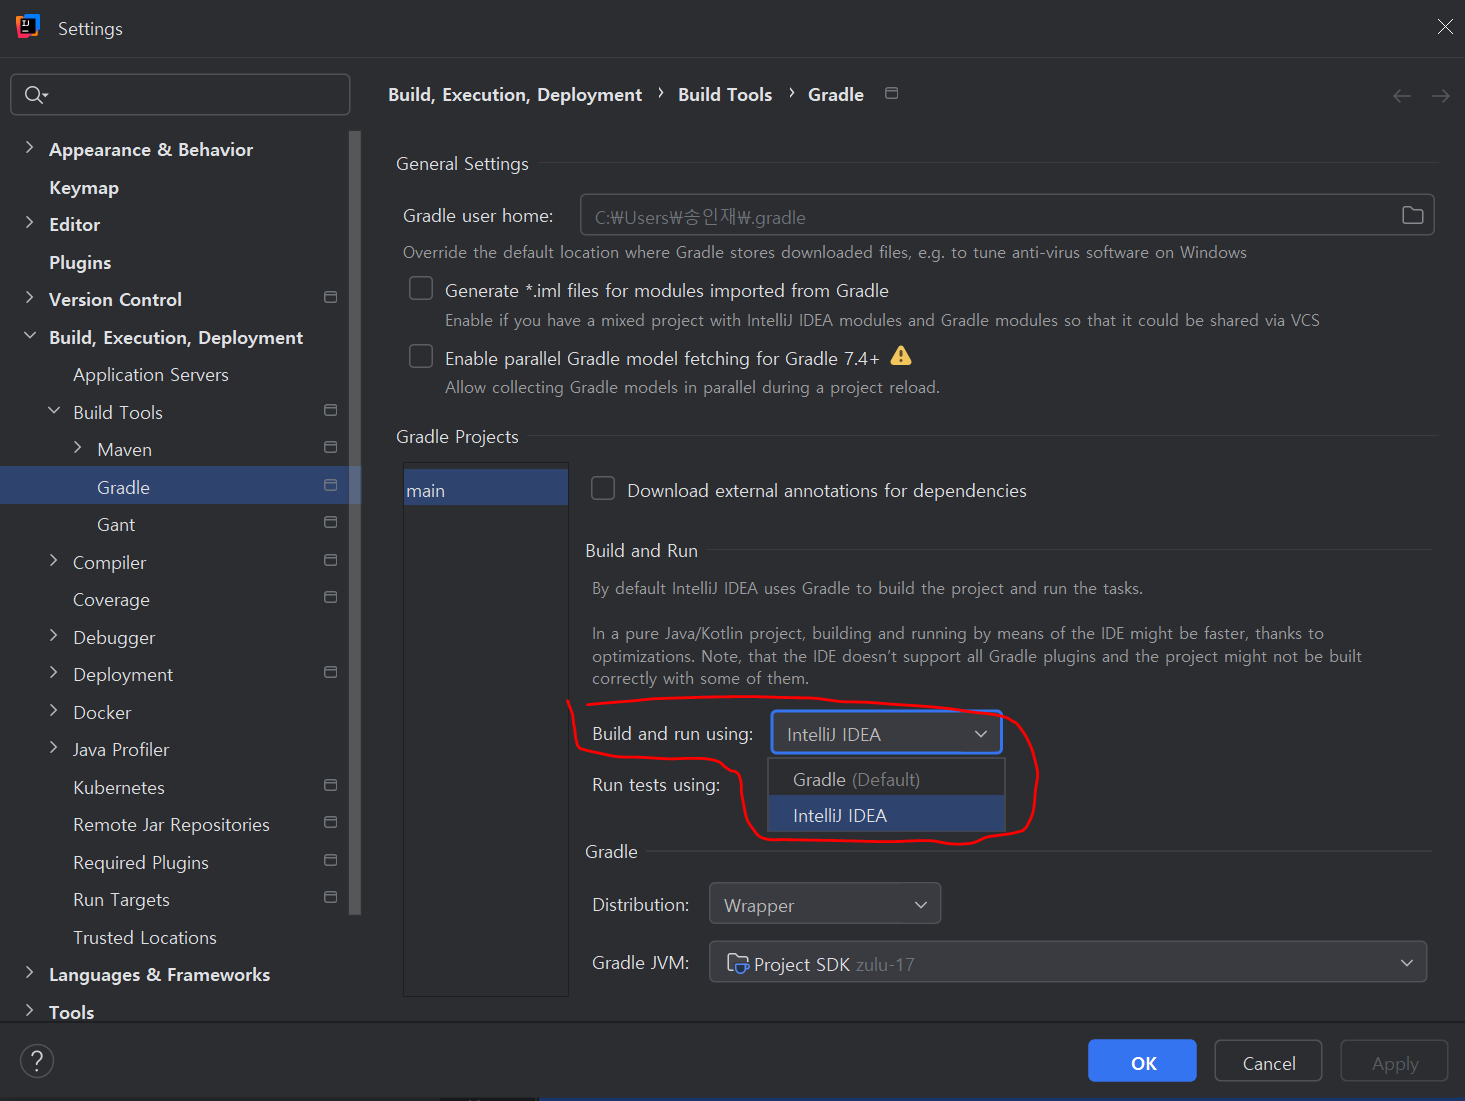Click project-scope icon beside Run Targets
This screenshot has width=1465, height=1101.
click(x=331, y=897)
